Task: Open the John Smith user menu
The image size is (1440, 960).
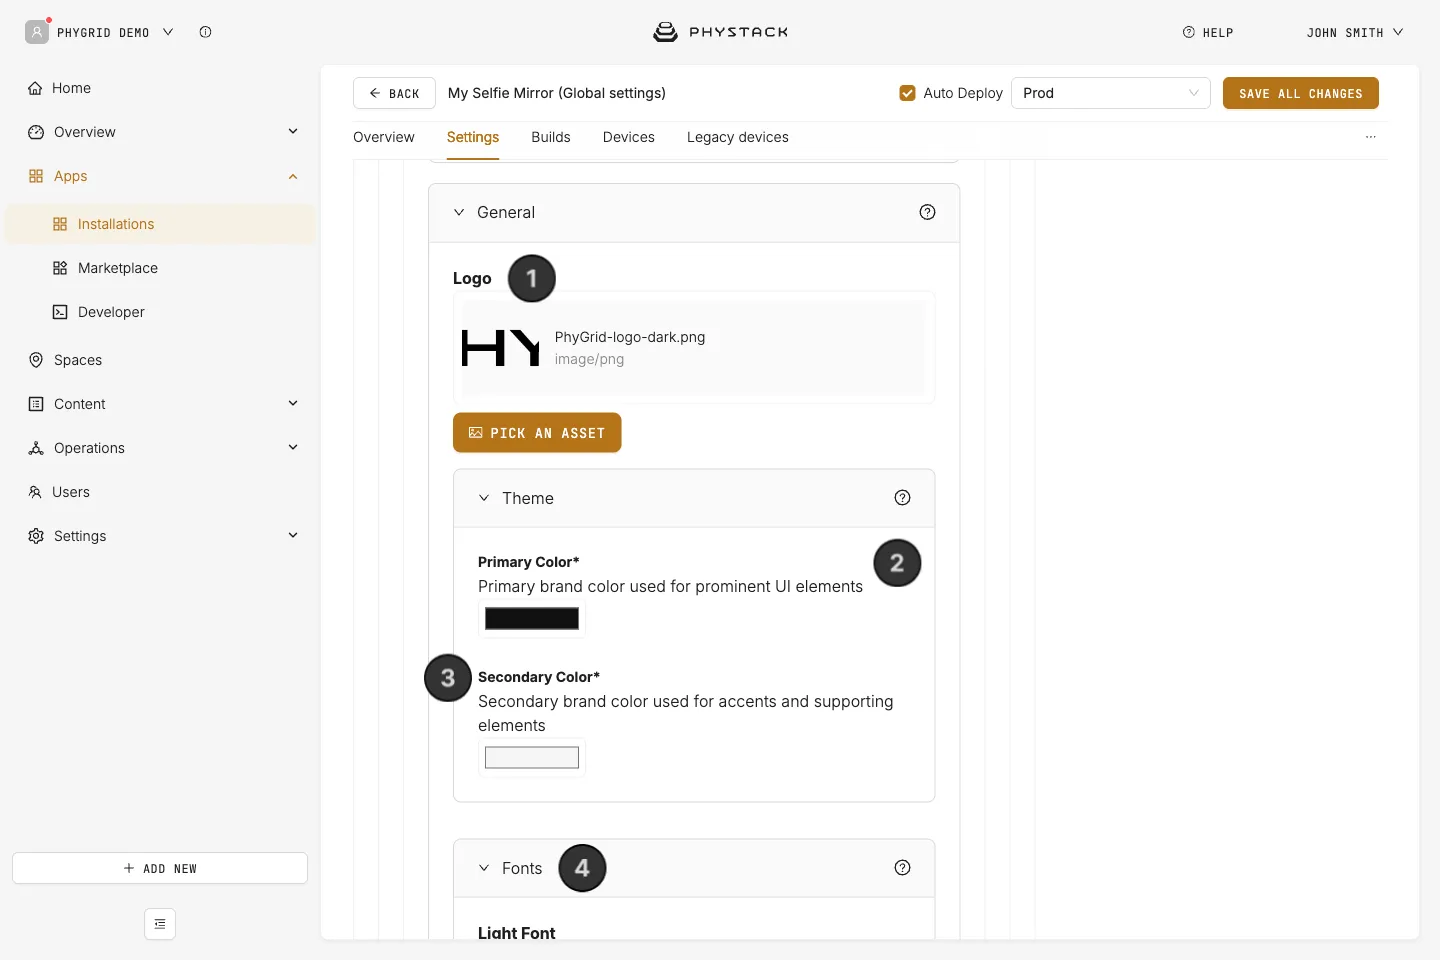Action: (x=1354, y=32)
